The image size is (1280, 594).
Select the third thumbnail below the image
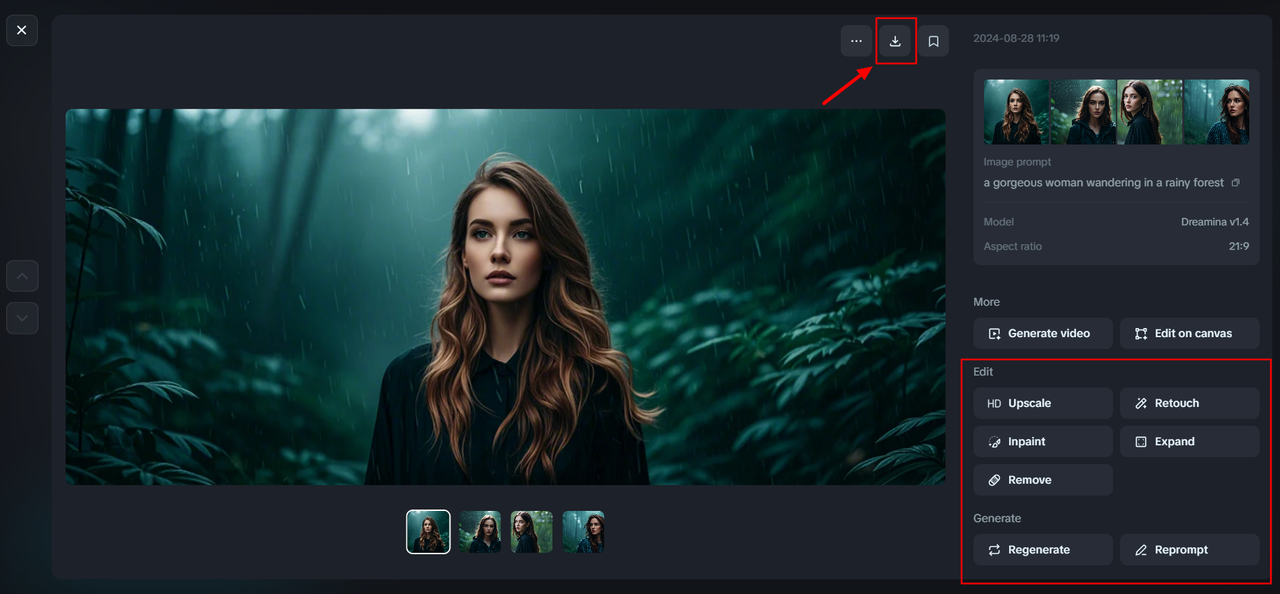[x=532, y=532]
